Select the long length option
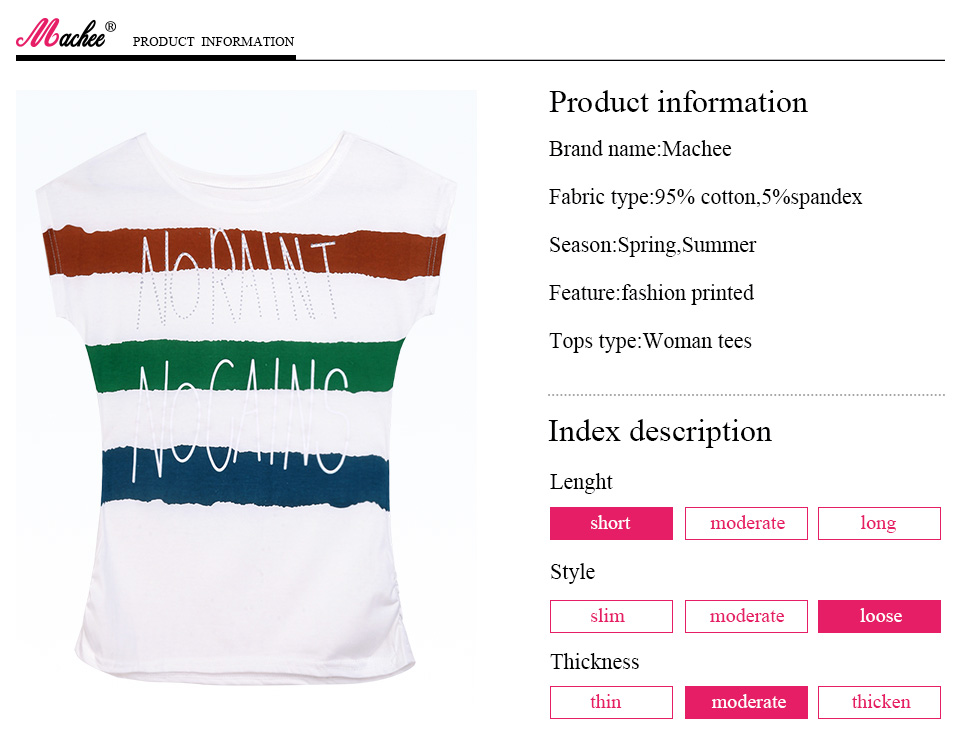This screenshot has height=750, width=960. tap(879, 523)
